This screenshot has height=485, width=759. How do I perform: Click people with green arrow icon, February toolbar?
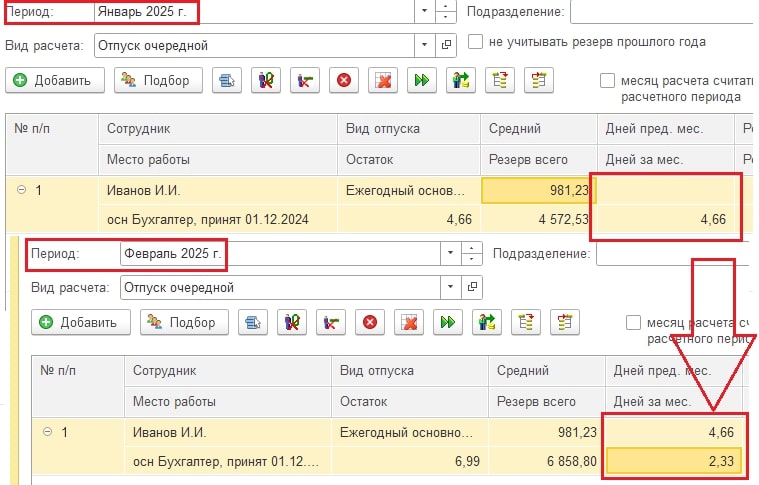[x=487, y=322]
